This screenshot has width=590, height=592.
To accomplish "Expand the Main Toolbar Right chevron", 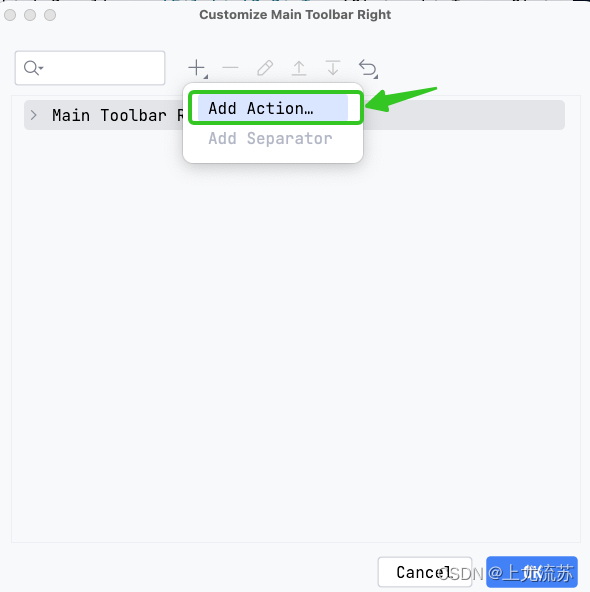I will point(34,115).
